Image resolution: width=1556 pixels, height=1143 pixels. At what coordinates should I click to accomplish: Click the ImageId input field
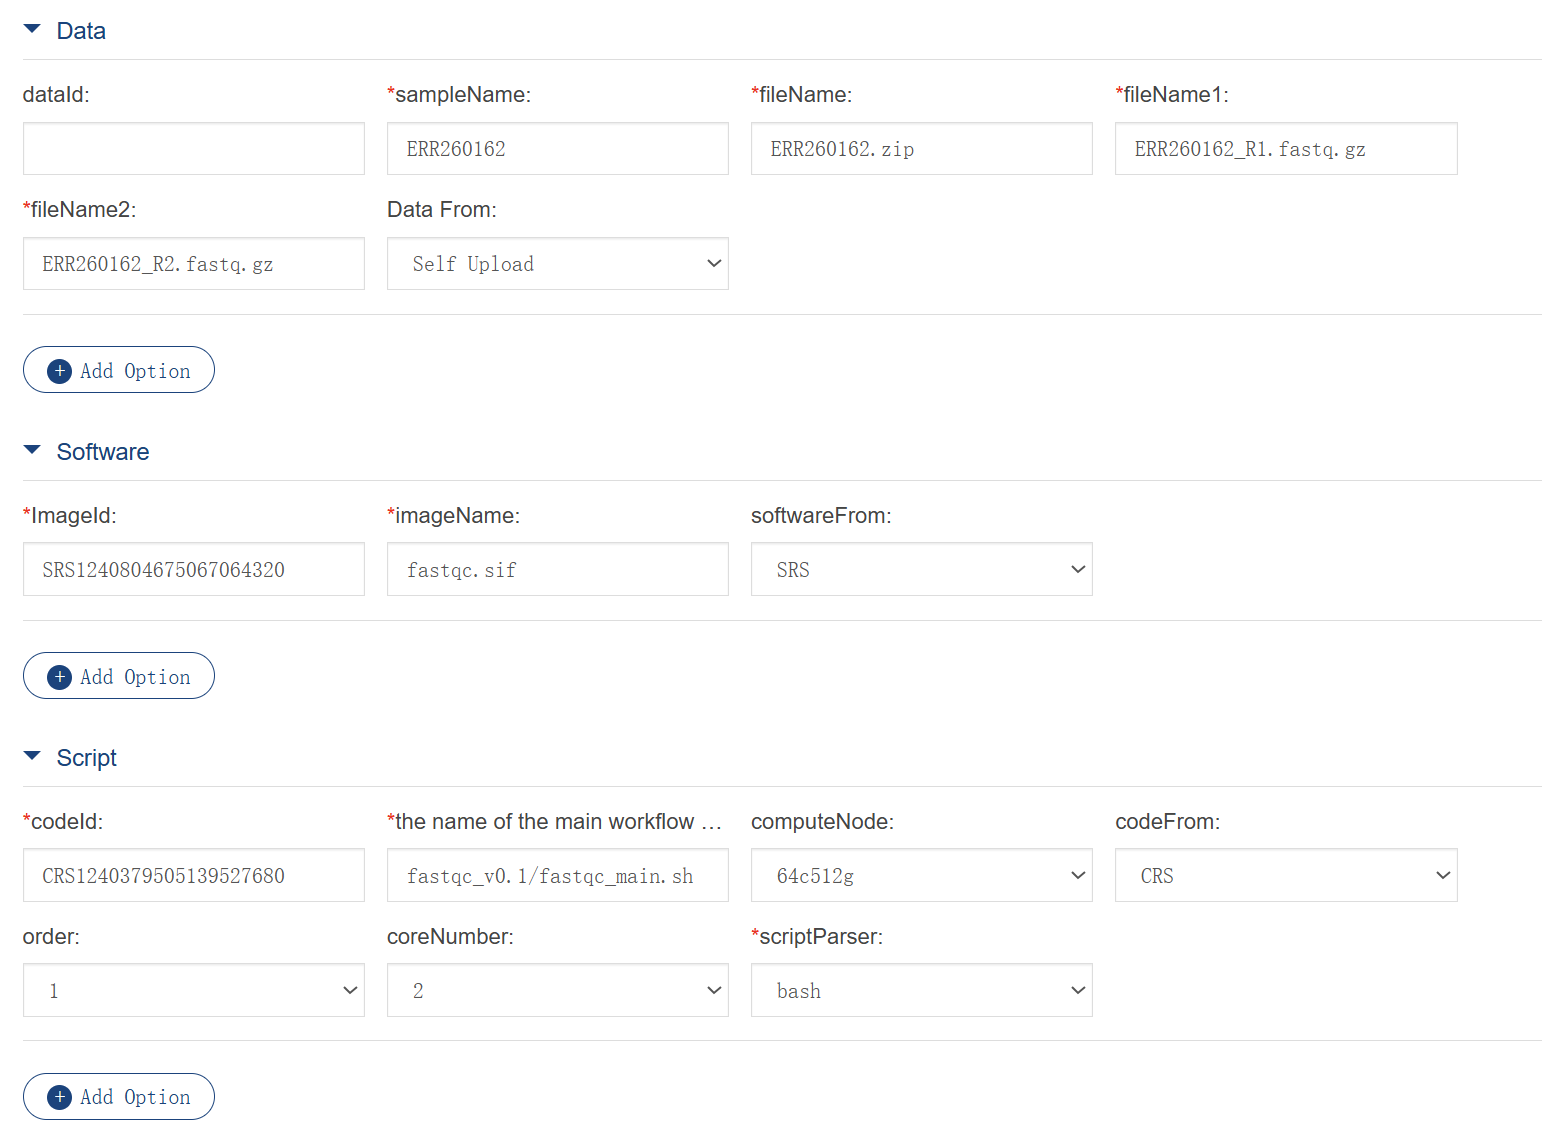coord(194,570)
